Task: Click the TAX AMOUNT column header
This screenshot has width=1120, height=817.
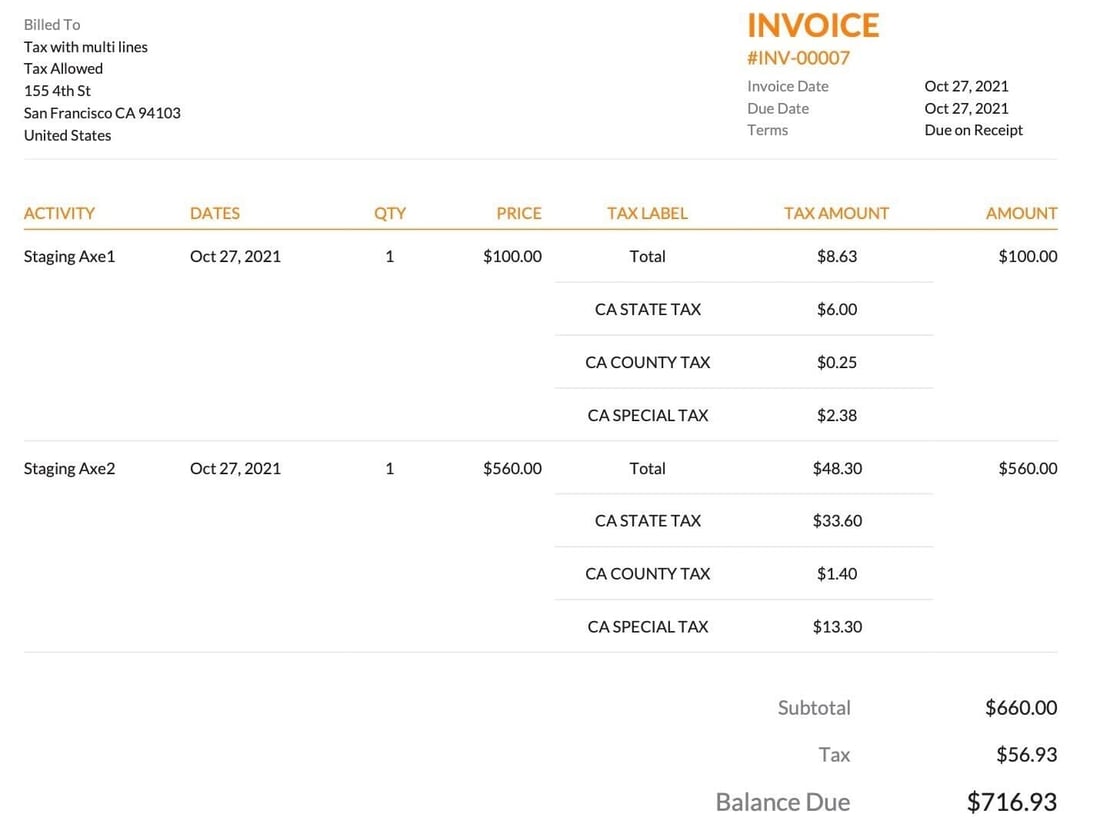Action: [x=836, y=213]
